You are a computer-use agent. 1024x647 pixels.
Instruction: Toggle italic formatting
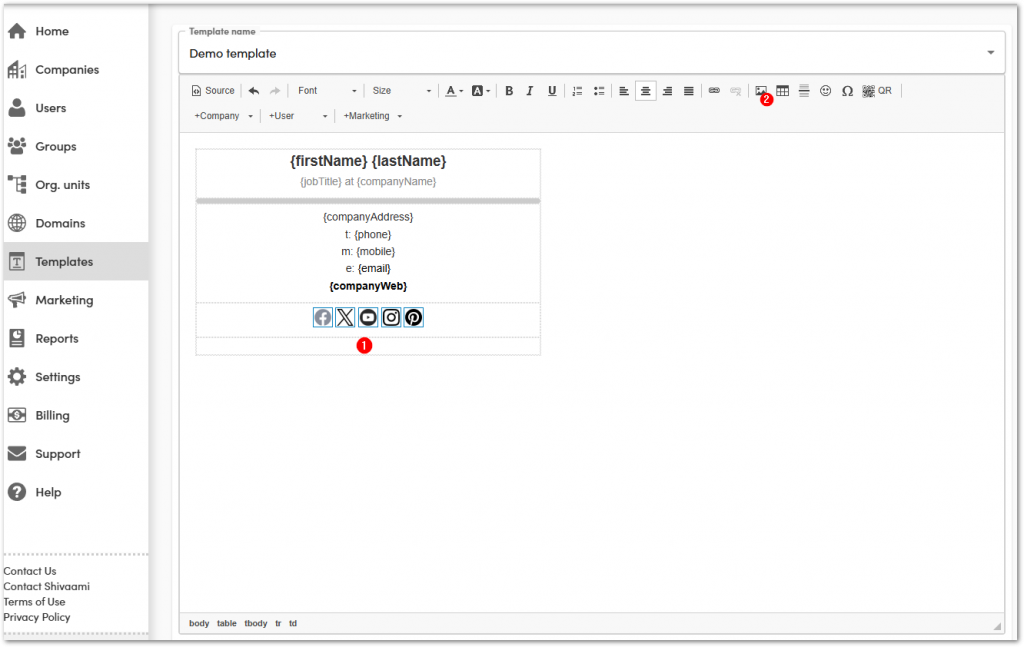click(x=530, y=90)
